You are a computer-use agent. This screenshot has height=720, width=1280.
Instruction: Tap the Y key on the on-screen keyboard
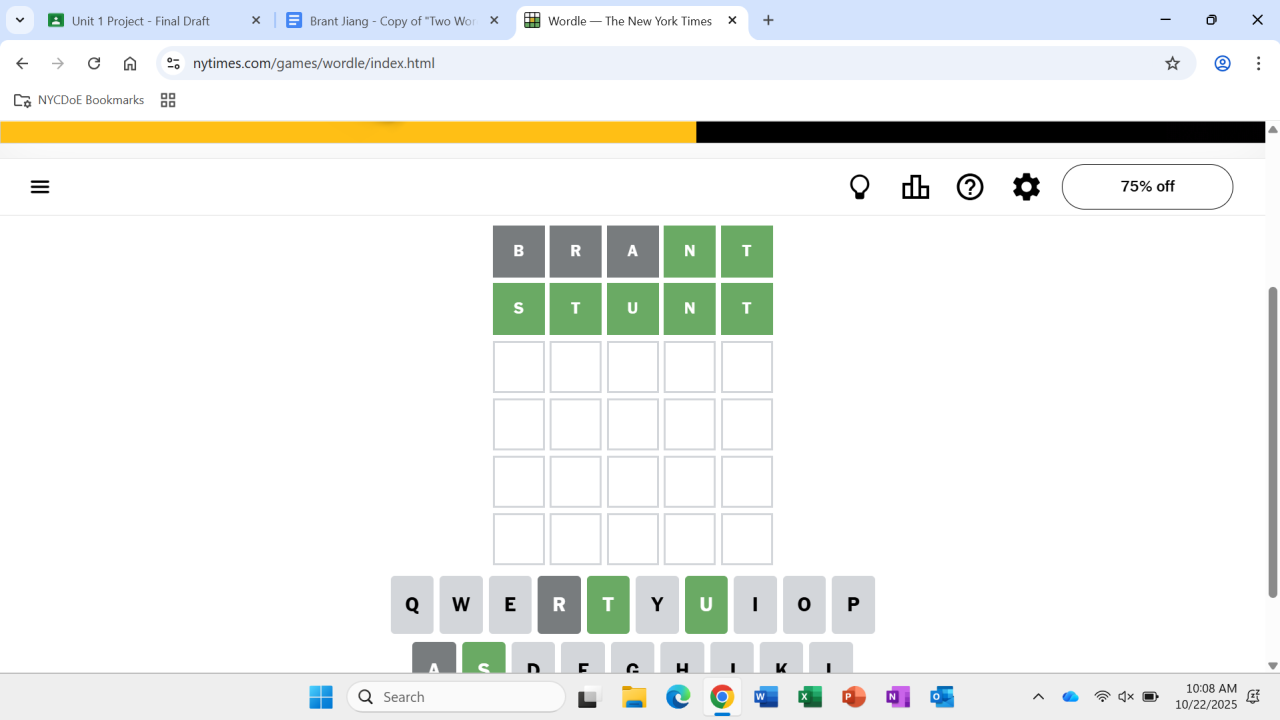pyautogui.click(x=657, y=605)
